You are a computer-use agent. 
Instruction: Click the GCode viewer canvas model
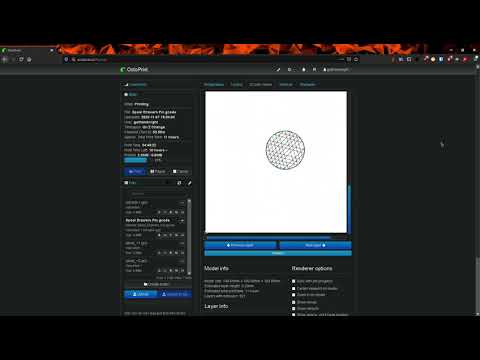(x=285, y=150)
